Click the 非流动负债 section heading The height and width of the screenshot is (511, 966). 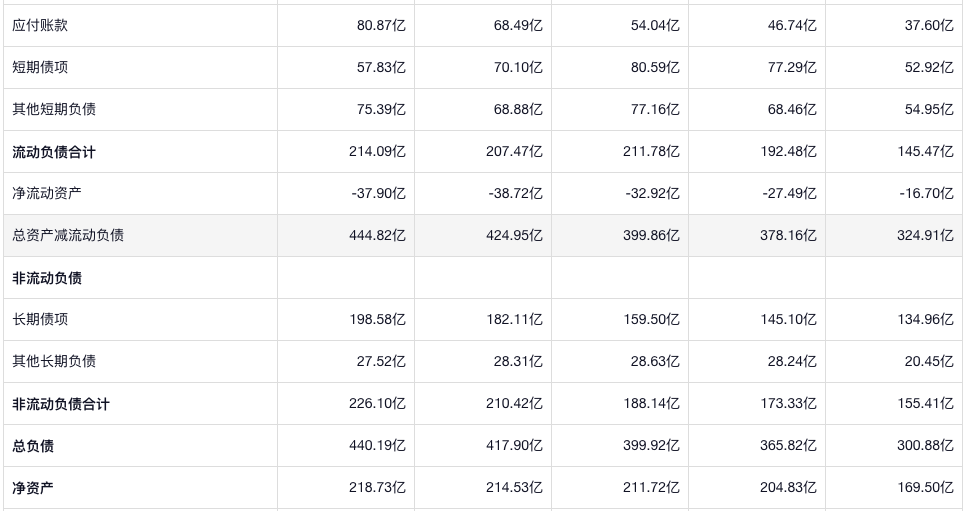tap(47, 278)
